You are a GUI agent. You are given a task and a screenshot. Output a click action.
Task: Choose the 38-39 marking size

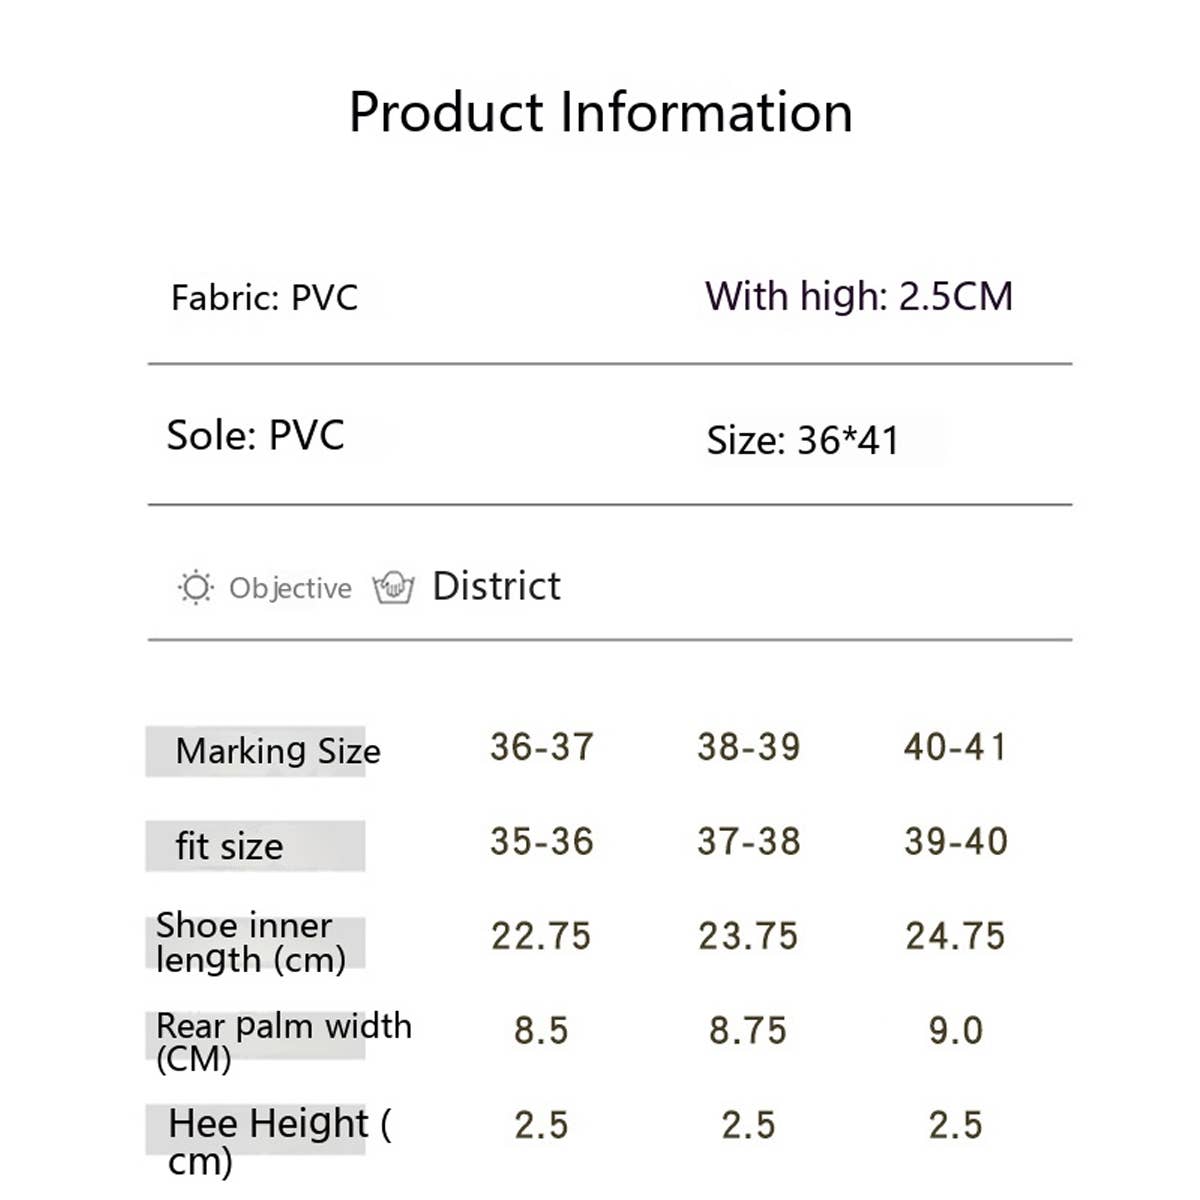pos(749,747)
